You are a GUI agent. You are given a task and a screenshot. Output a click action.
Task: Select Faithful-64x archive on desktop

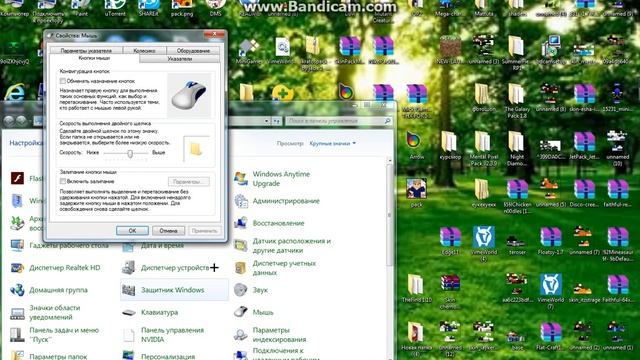click(617, 288)
